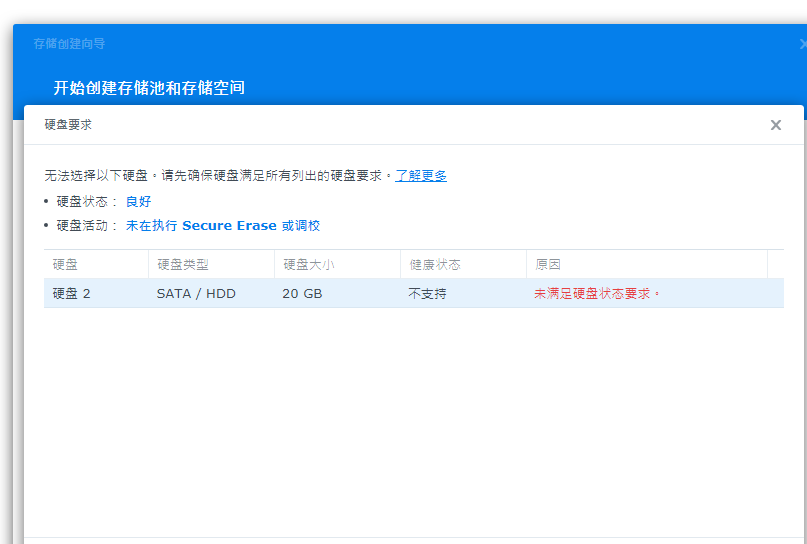Click the 存储创建向导 window title
The height and width of the screenshot is (544, 807).
[69, 44]
